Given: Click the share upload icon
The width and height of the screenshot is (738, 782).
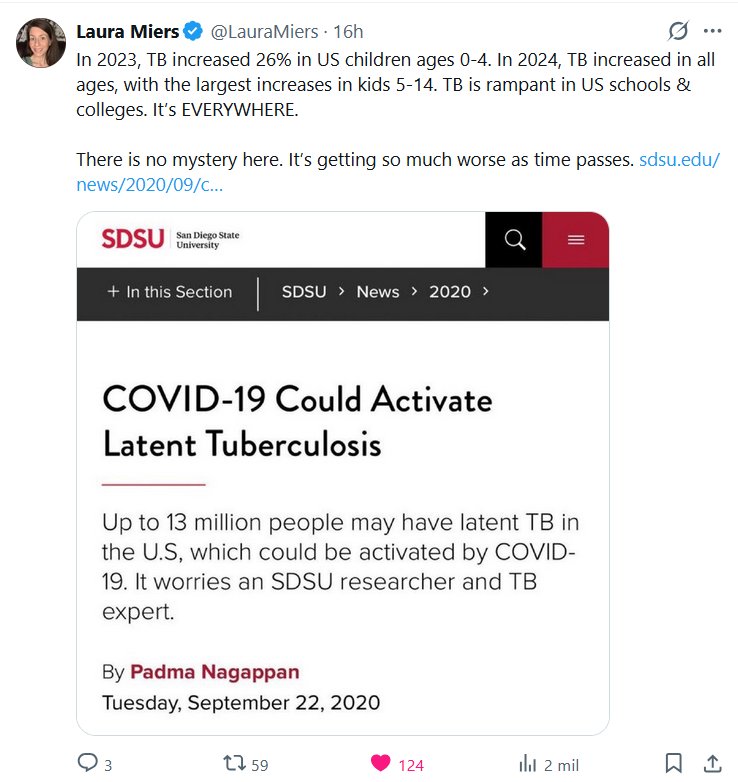Looking at the screenshot, I should click(x=712, y=763).
